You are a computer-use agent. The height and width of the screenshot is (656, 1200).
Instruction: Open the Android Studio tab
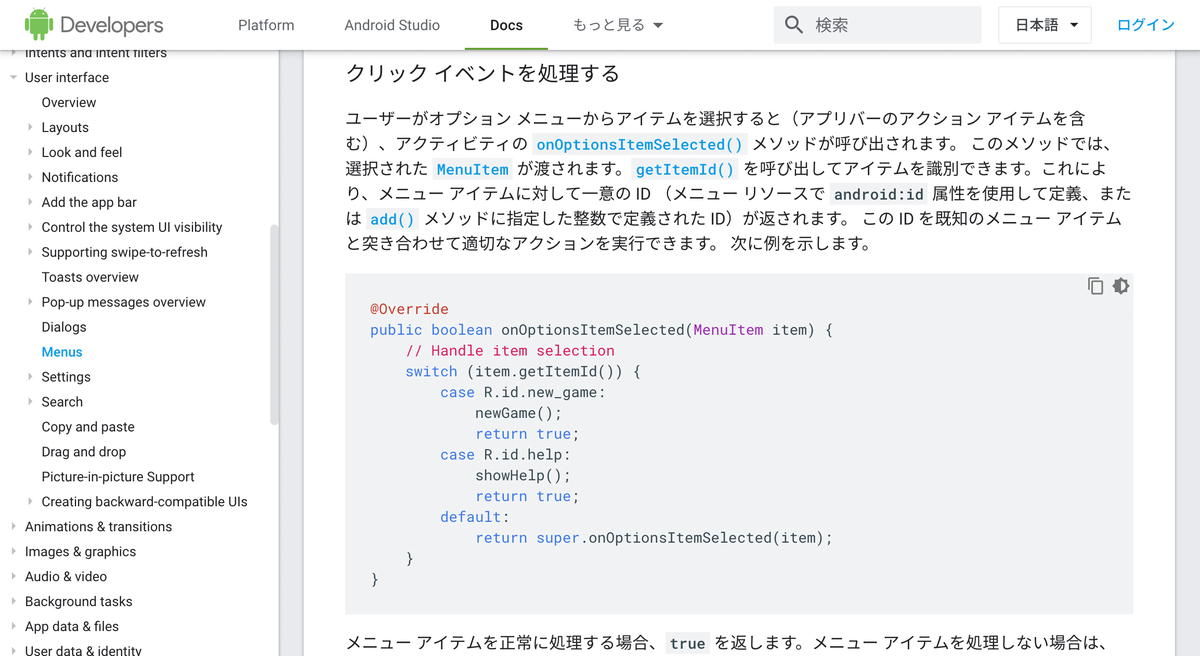392,25
